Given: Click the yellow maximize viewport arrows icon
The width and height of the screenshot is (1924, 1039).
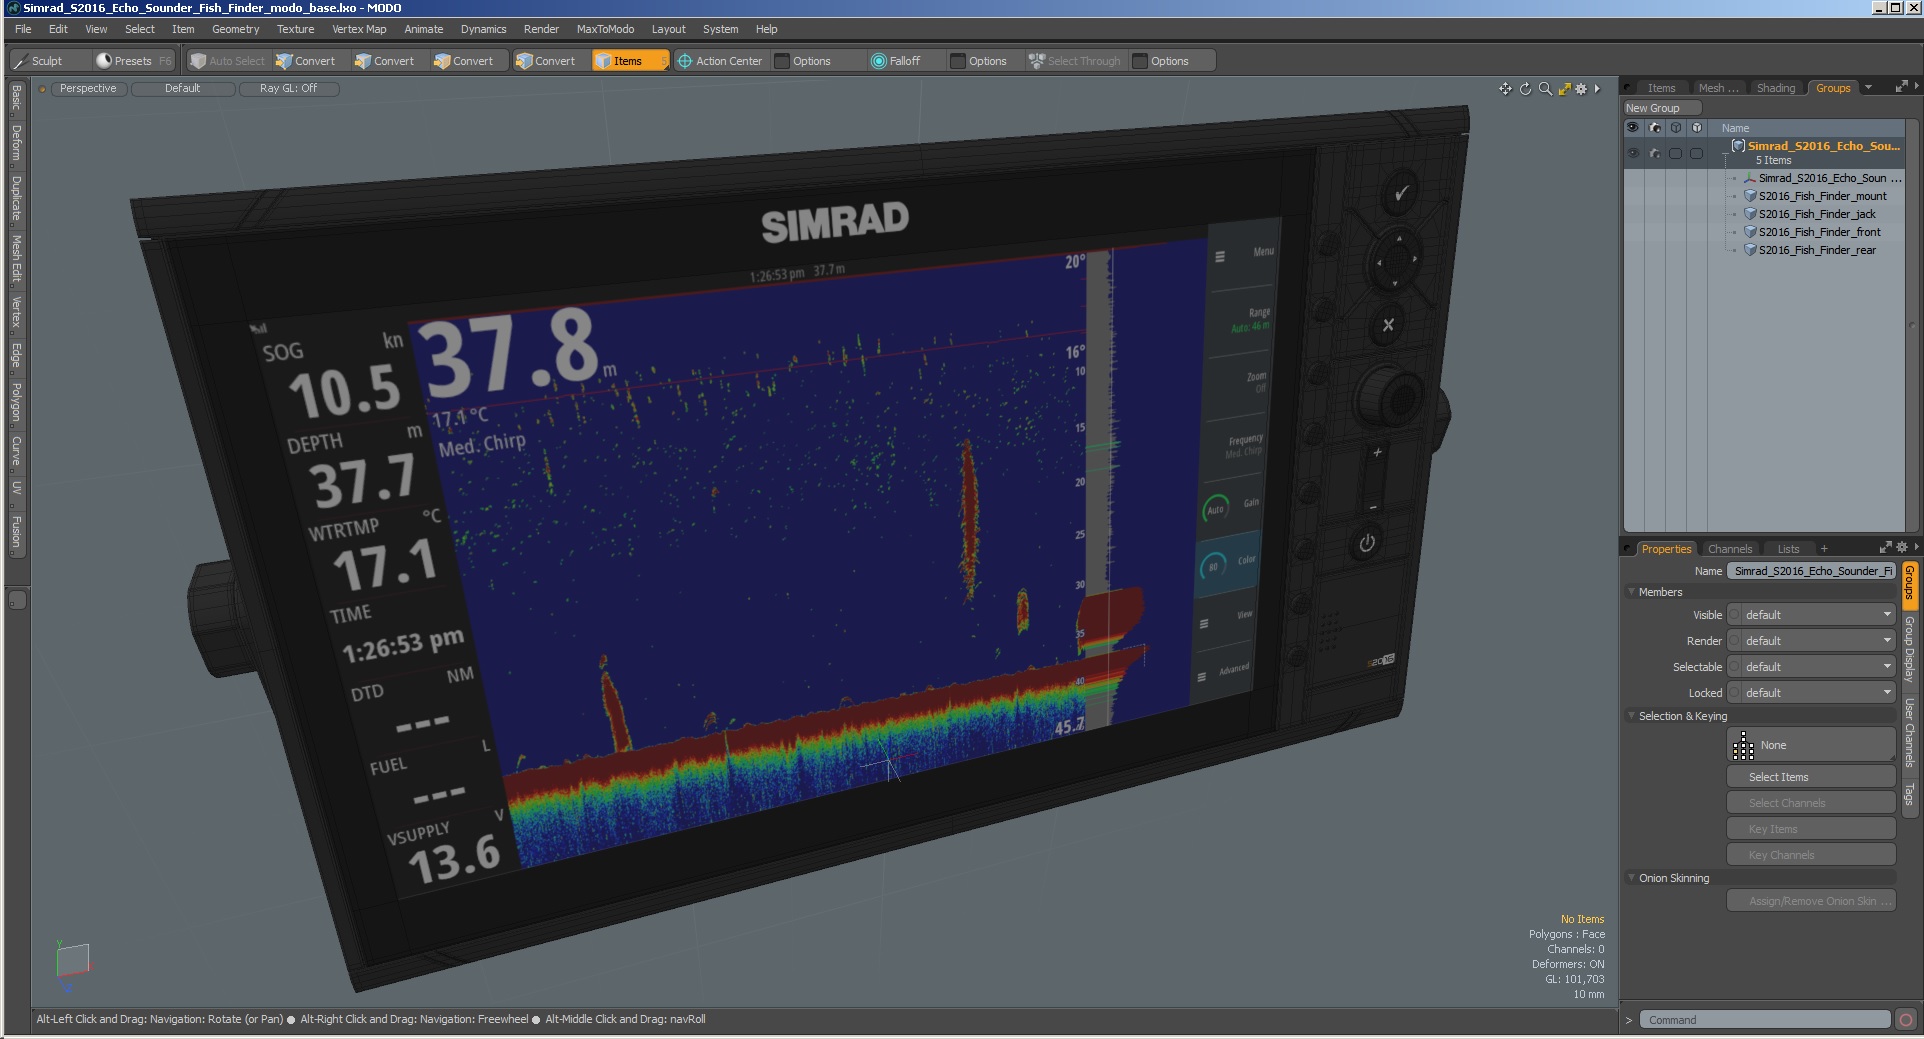Looking at the screenshot, I should [x=1564, y=89].
